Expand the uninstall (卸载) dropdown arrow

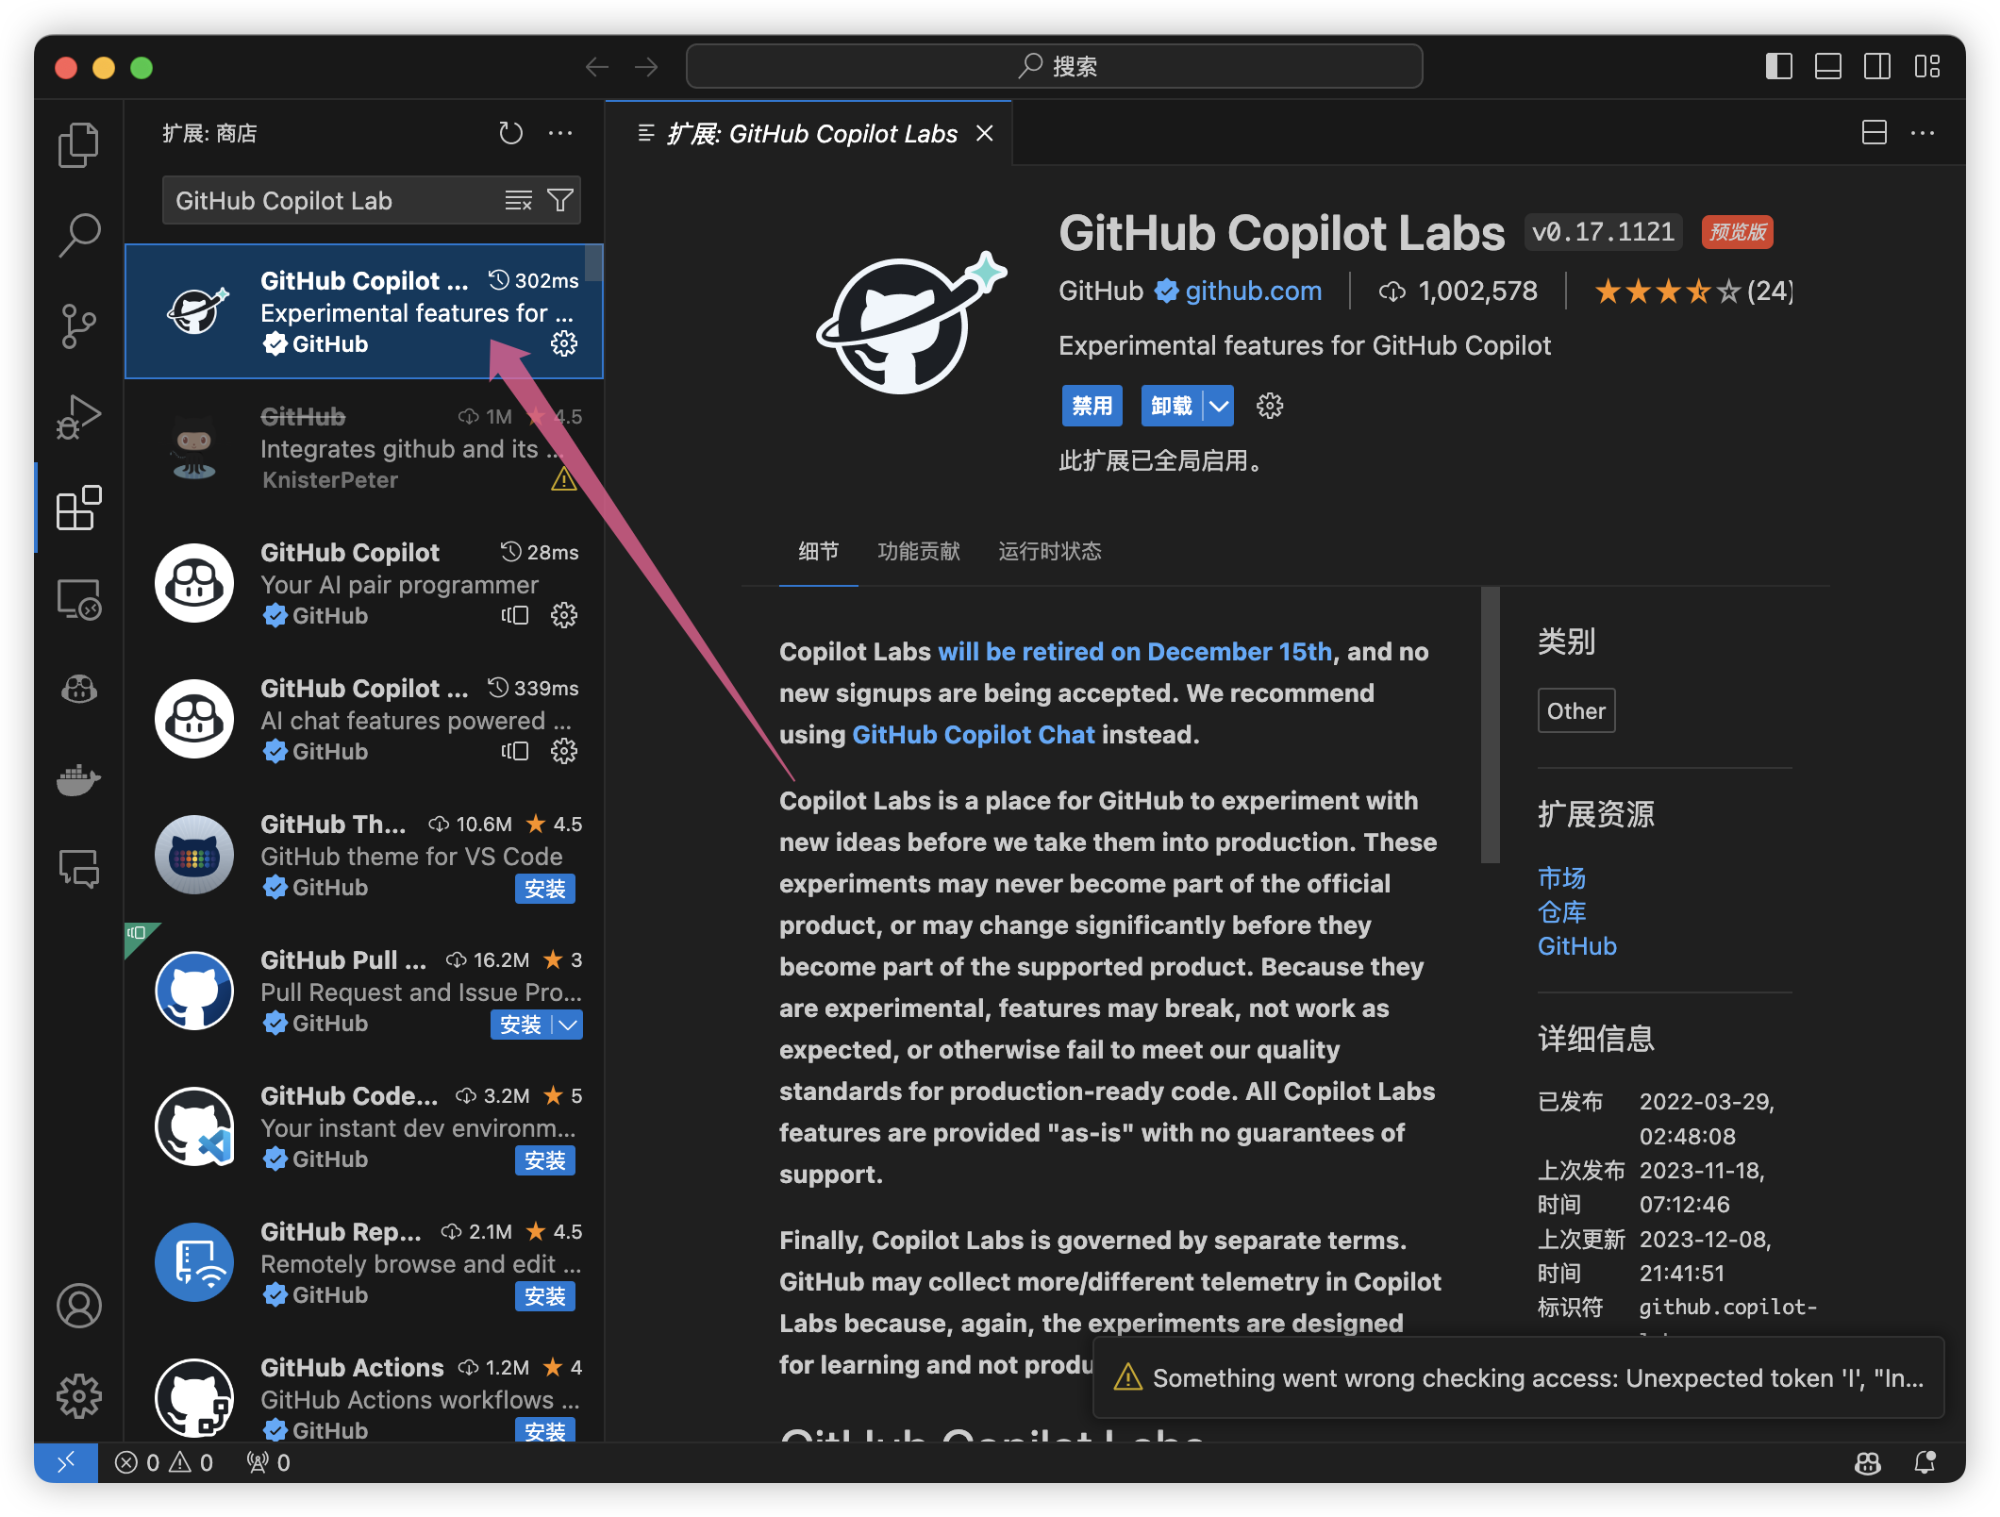point(1219,406)
